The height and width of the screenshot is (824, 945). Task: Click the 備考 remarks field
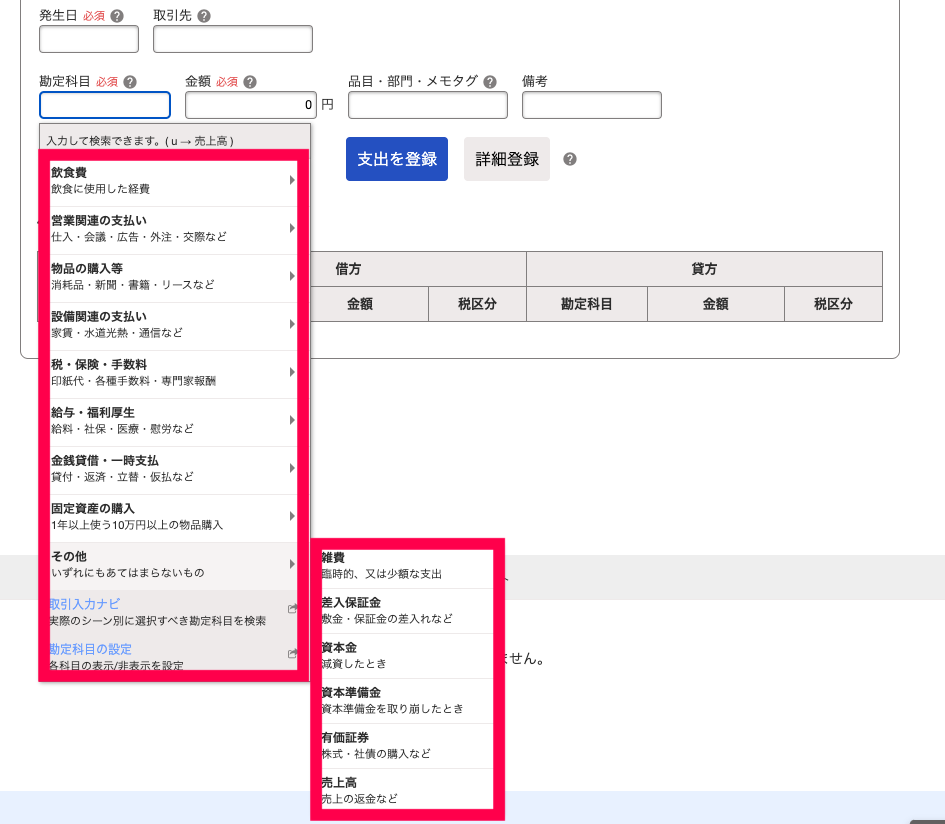pos(591,105)
